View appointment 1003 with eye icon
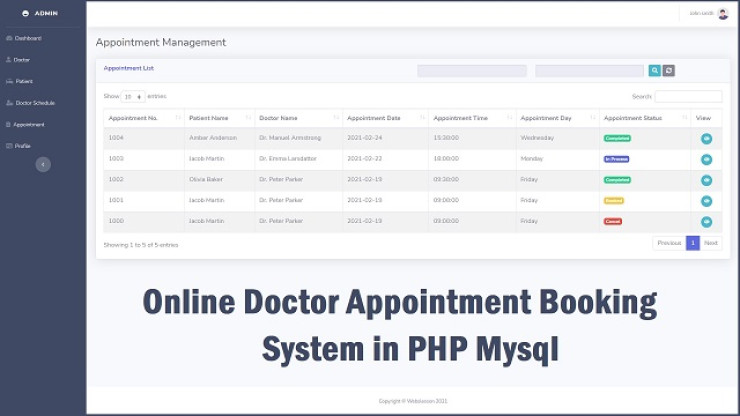 pyautogui.click(x=706, y=159)
